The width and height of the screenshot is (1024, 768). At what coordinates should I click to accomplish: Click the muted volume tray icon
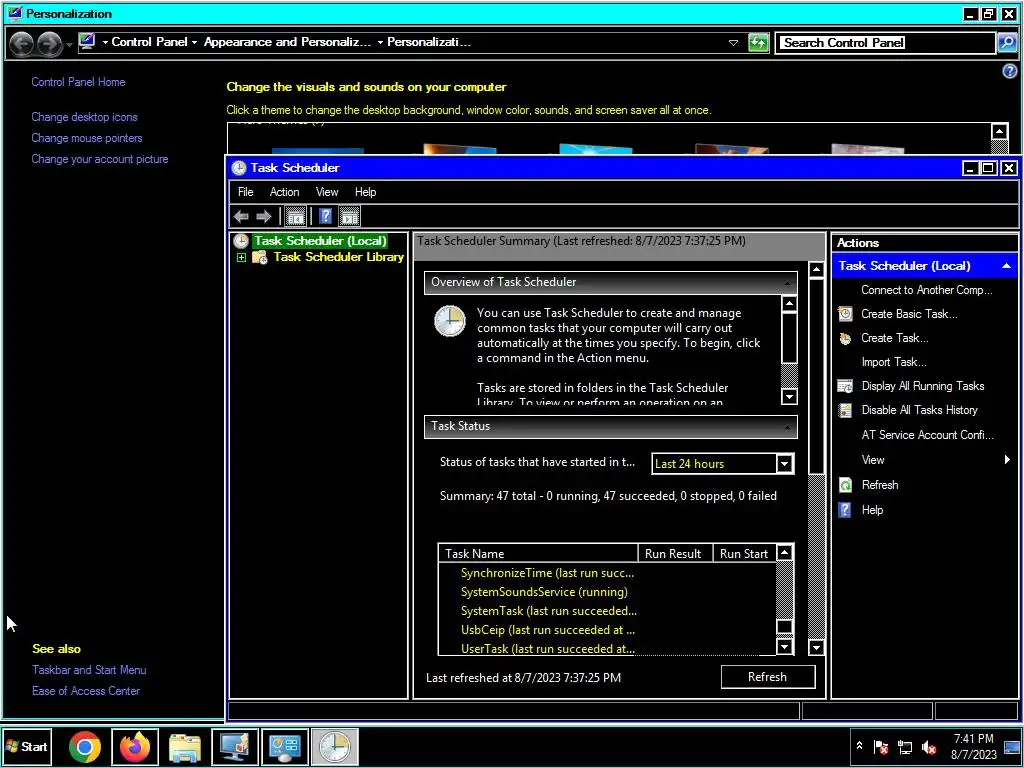(x=928, y=747)
